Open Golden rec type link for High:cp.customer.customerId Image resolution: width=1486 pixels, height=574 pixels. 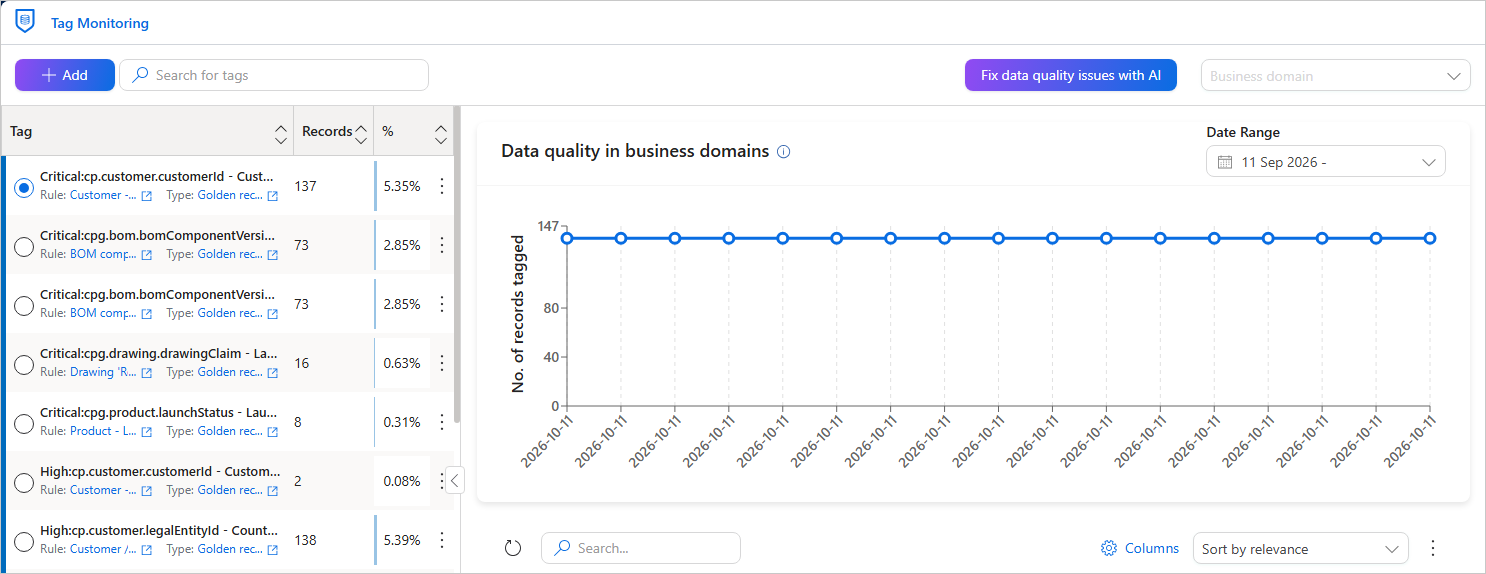(230, 490)
